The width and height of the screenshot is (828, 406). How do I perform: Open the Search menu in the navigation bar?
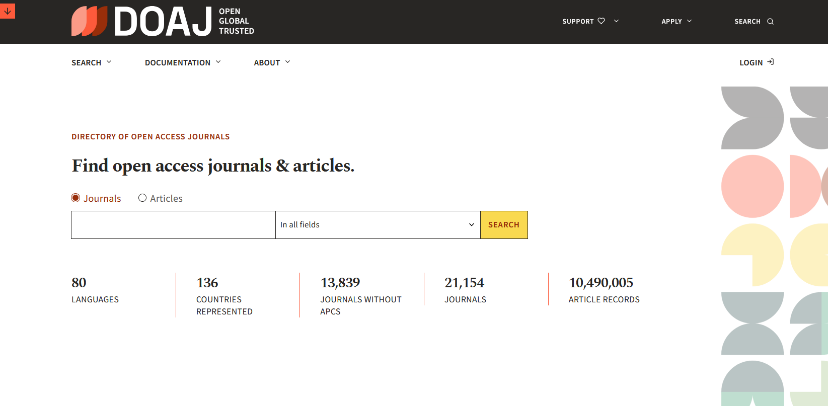coord(86,62)
